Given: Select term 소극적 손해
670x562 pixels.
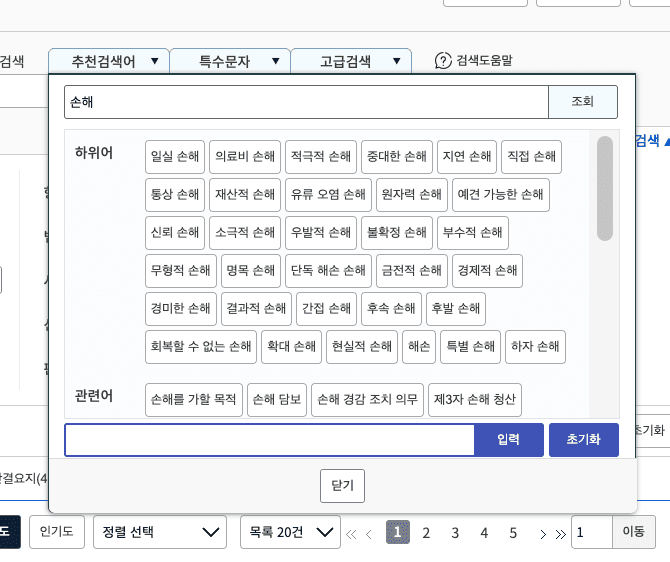Looking at the screenshot, I should coord(245,233).
